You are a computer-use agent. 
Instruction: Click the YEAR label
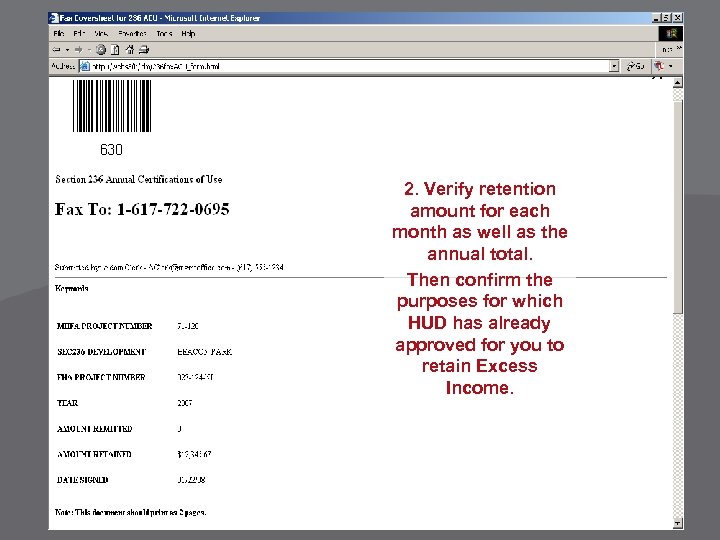tap(68, 403)
